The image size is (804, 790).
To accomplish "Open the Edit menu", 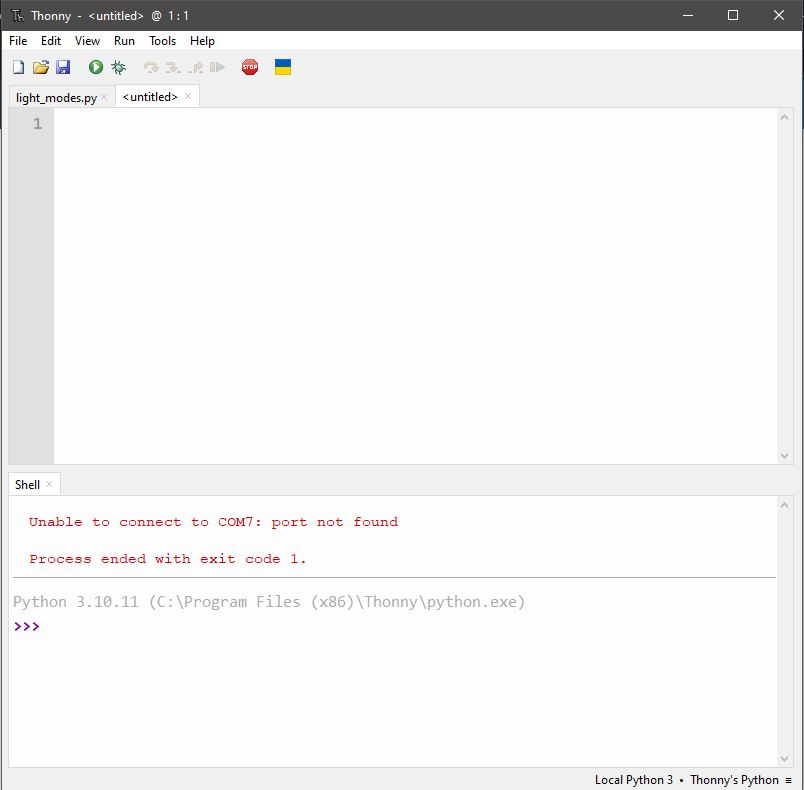I will tap(51, 41).
